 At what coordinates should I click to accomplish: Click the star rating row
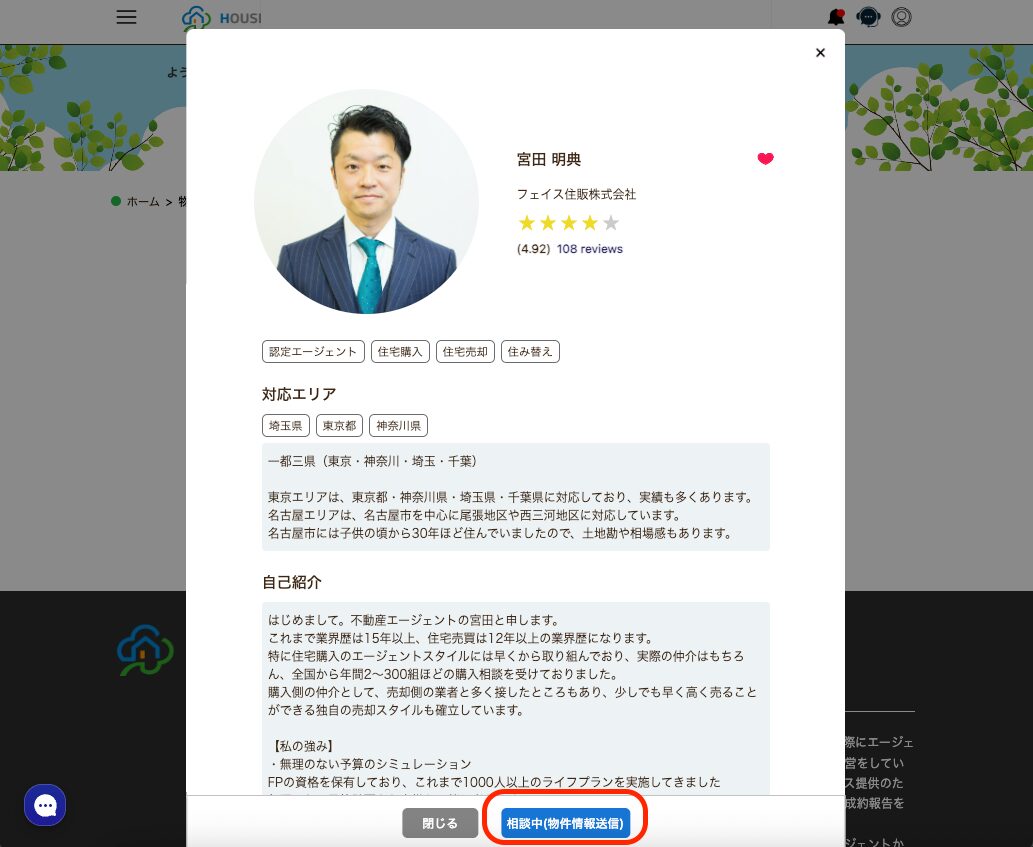[569, 223]
